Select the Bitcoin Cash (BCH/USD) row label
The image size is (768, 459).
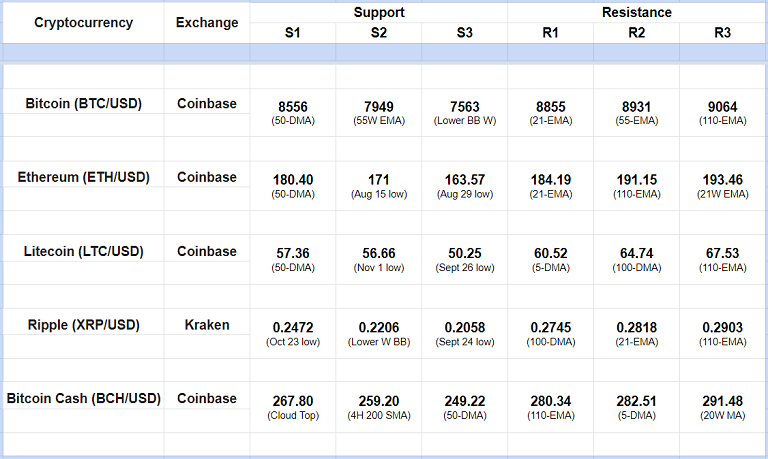83,399
